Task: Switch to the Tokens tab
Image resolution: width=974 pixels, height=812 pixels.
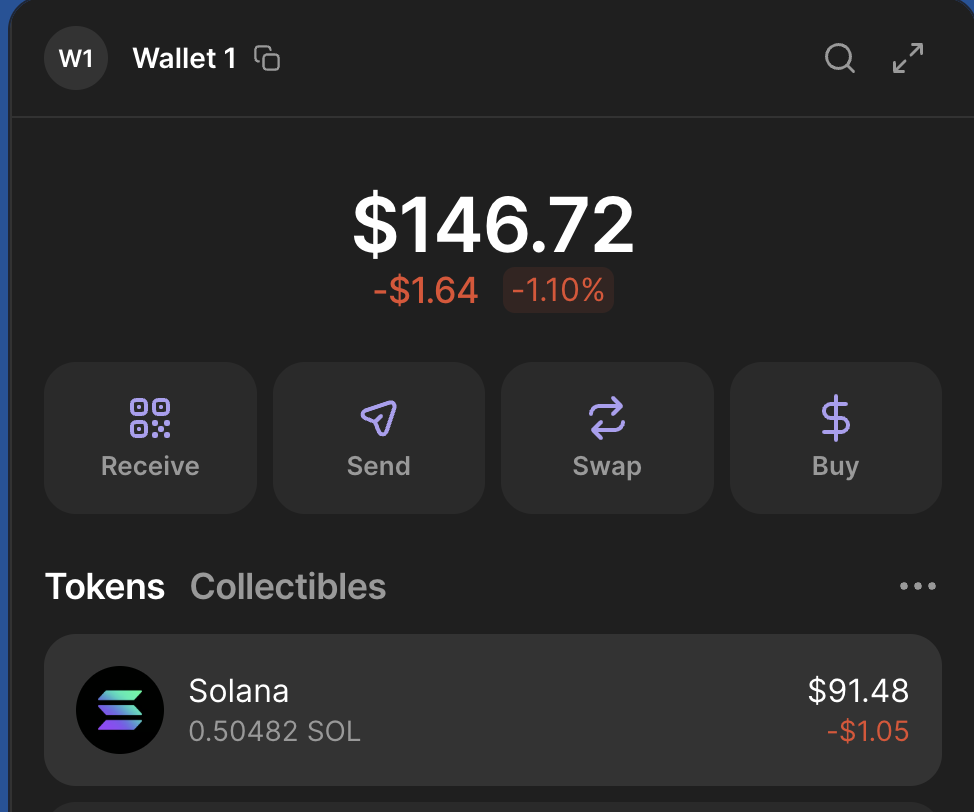Action: pos(105,586)
